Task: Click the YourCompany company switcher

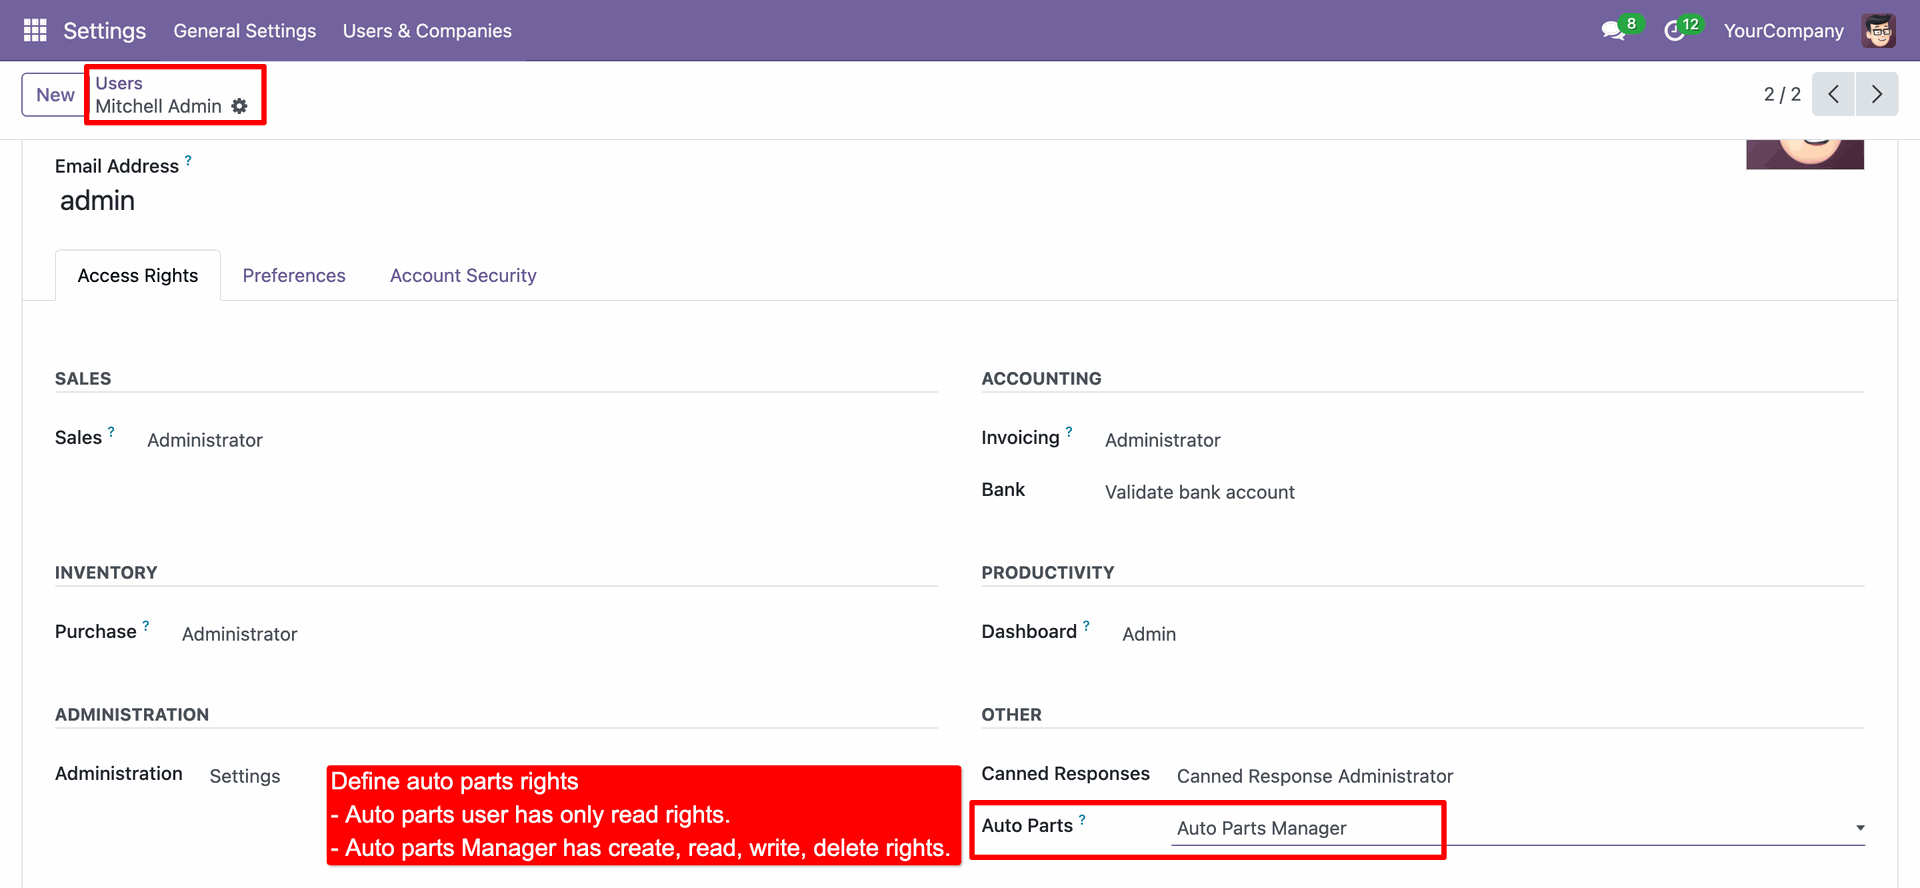Action: coord(1783,31)
